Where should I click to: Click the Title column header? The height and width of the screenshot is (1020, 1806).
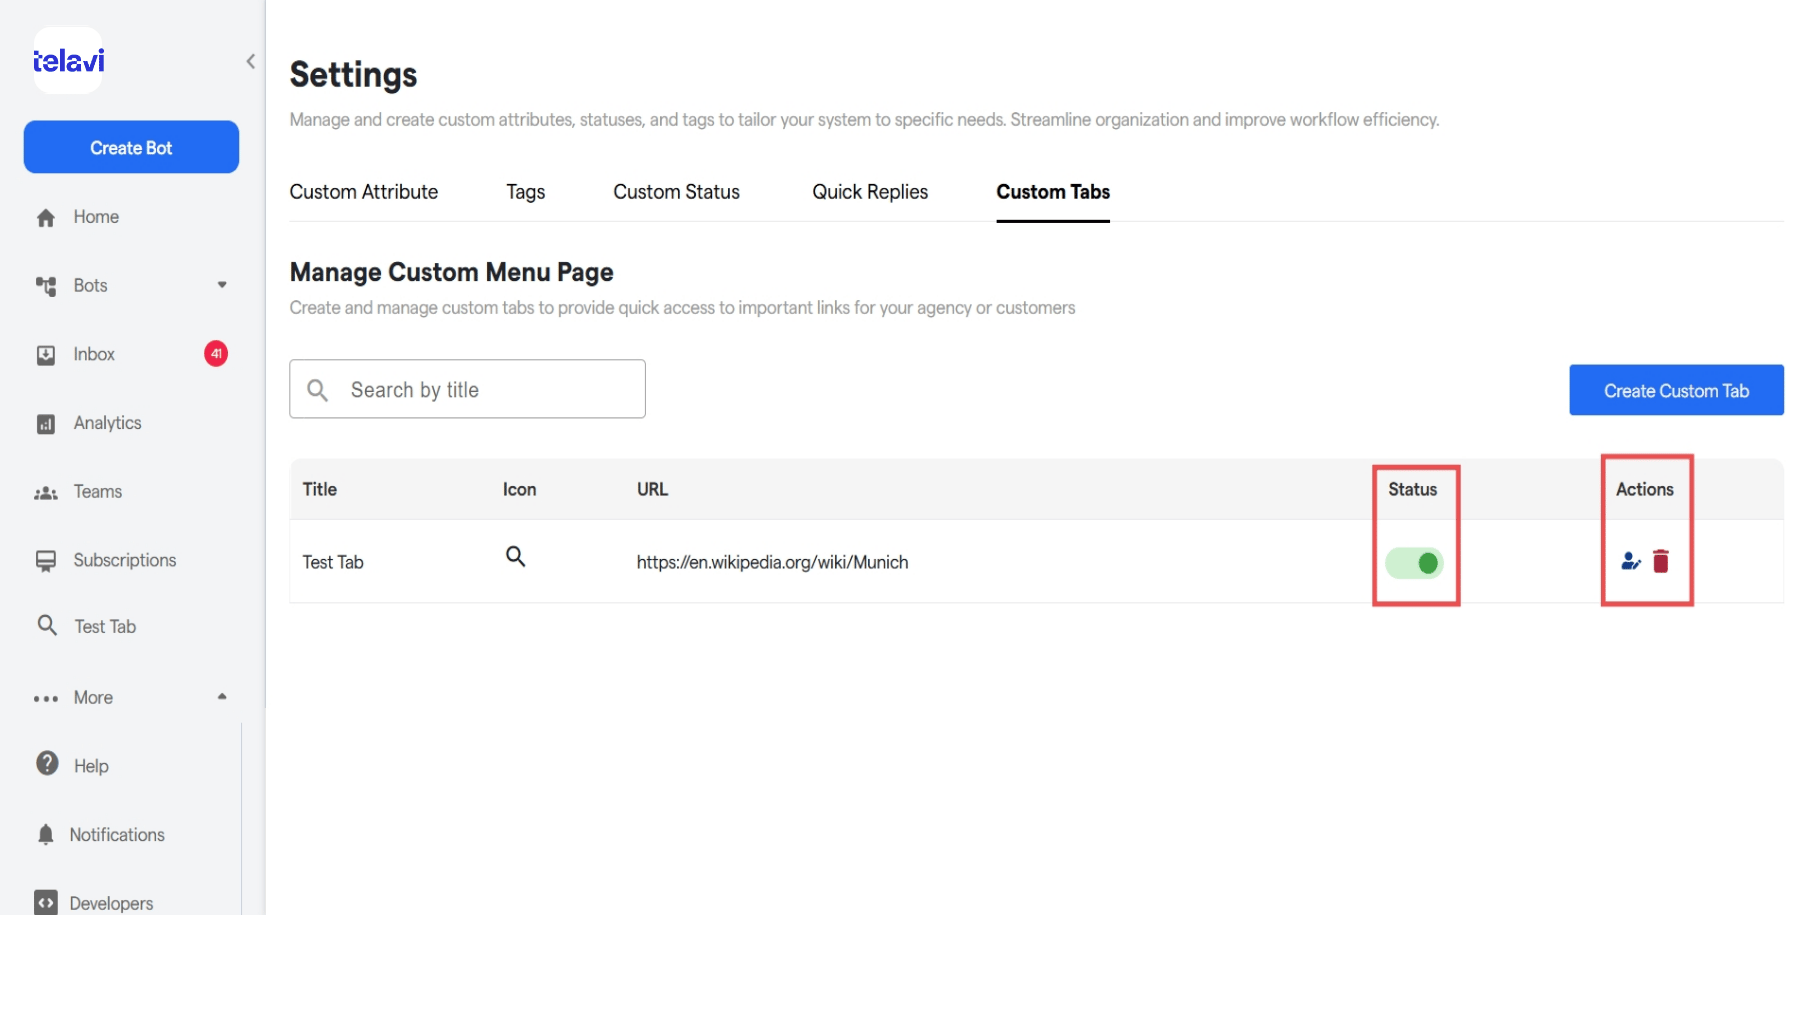320,490
